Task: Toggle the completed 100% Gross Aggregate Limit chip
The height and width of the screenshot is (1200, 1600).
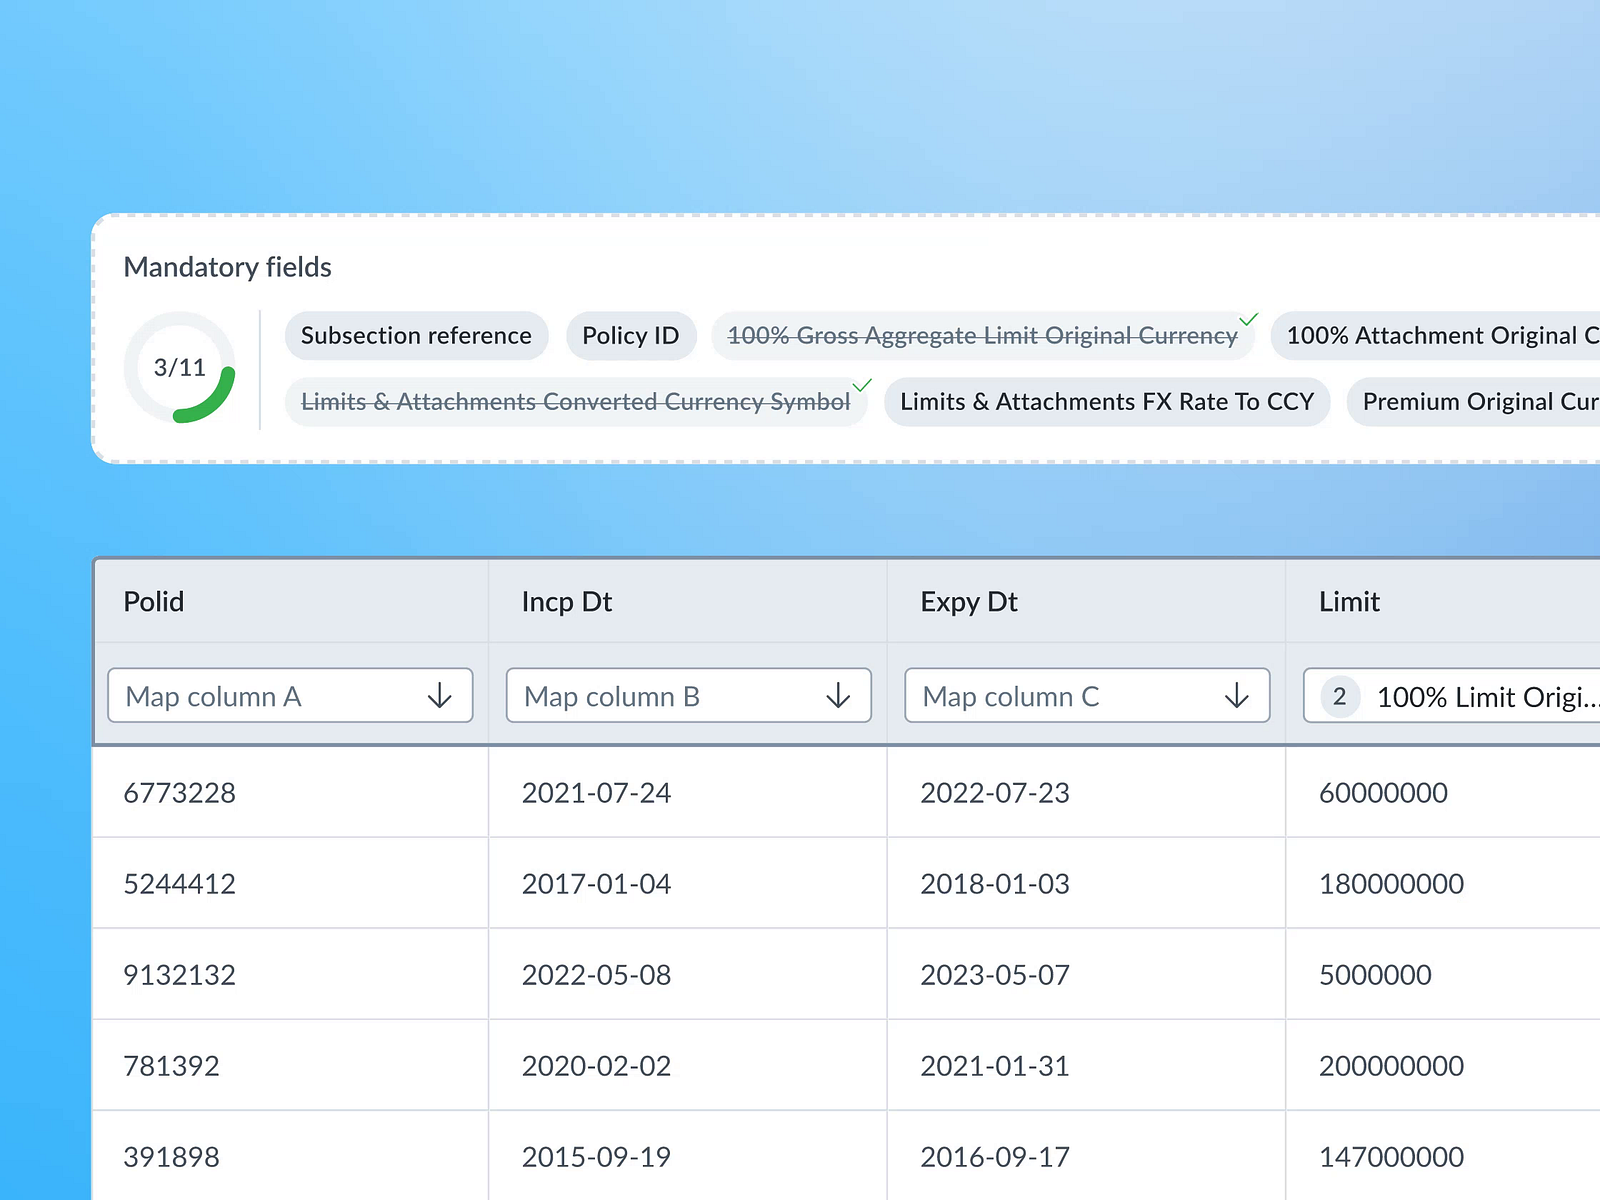Action: (x=981, y=336)
